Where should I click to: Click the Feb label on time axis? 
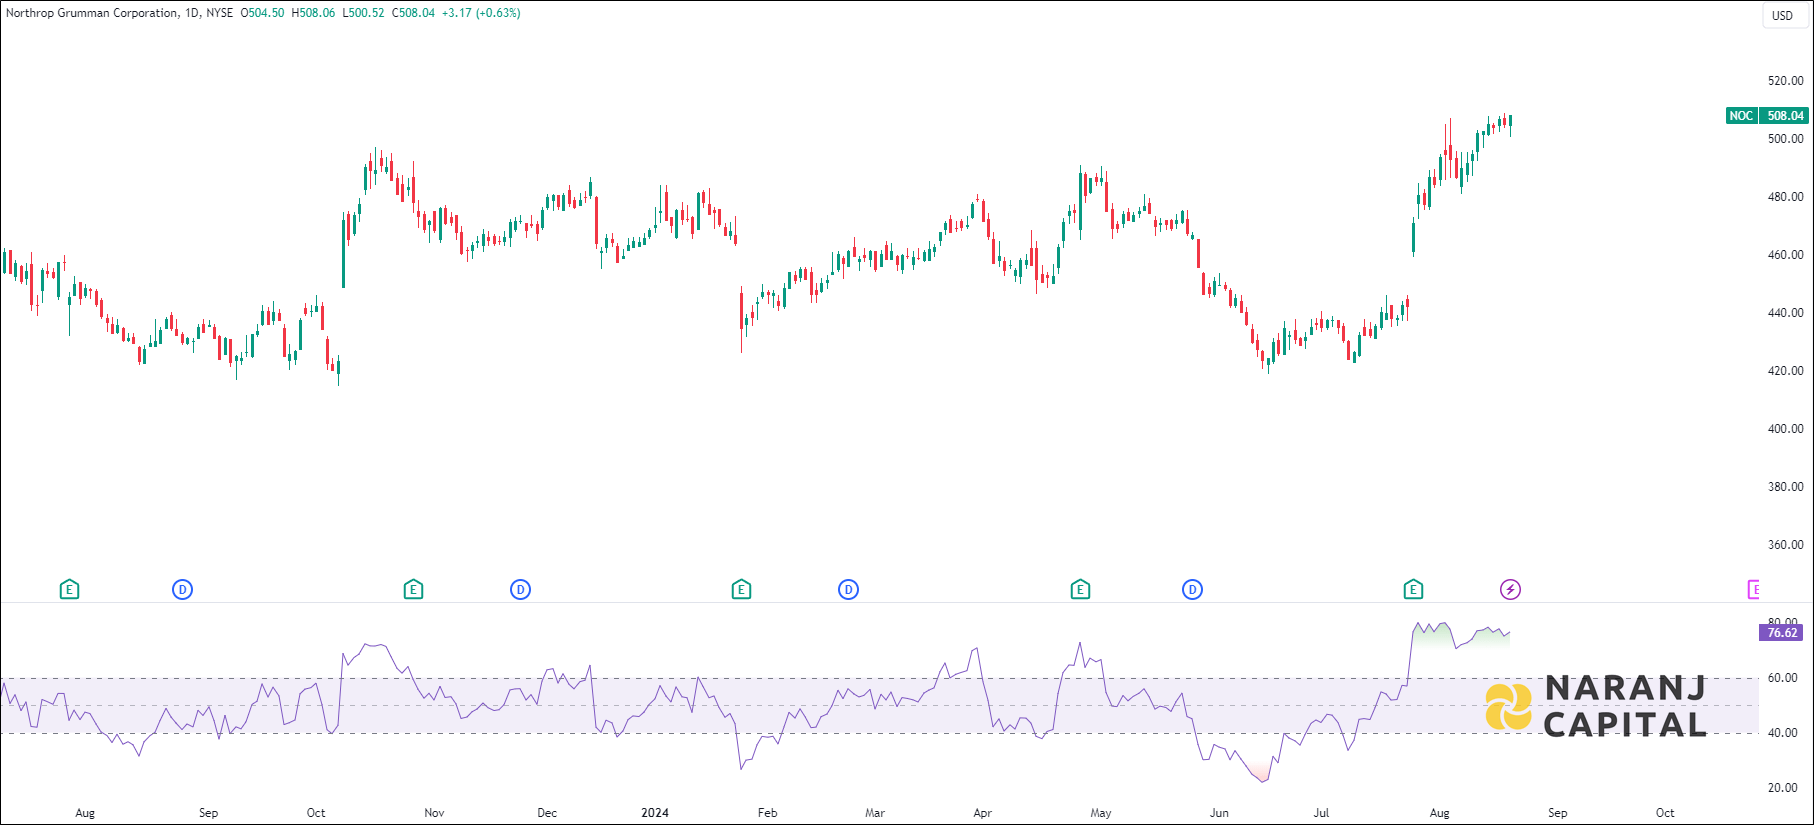[x=767, y=813]
